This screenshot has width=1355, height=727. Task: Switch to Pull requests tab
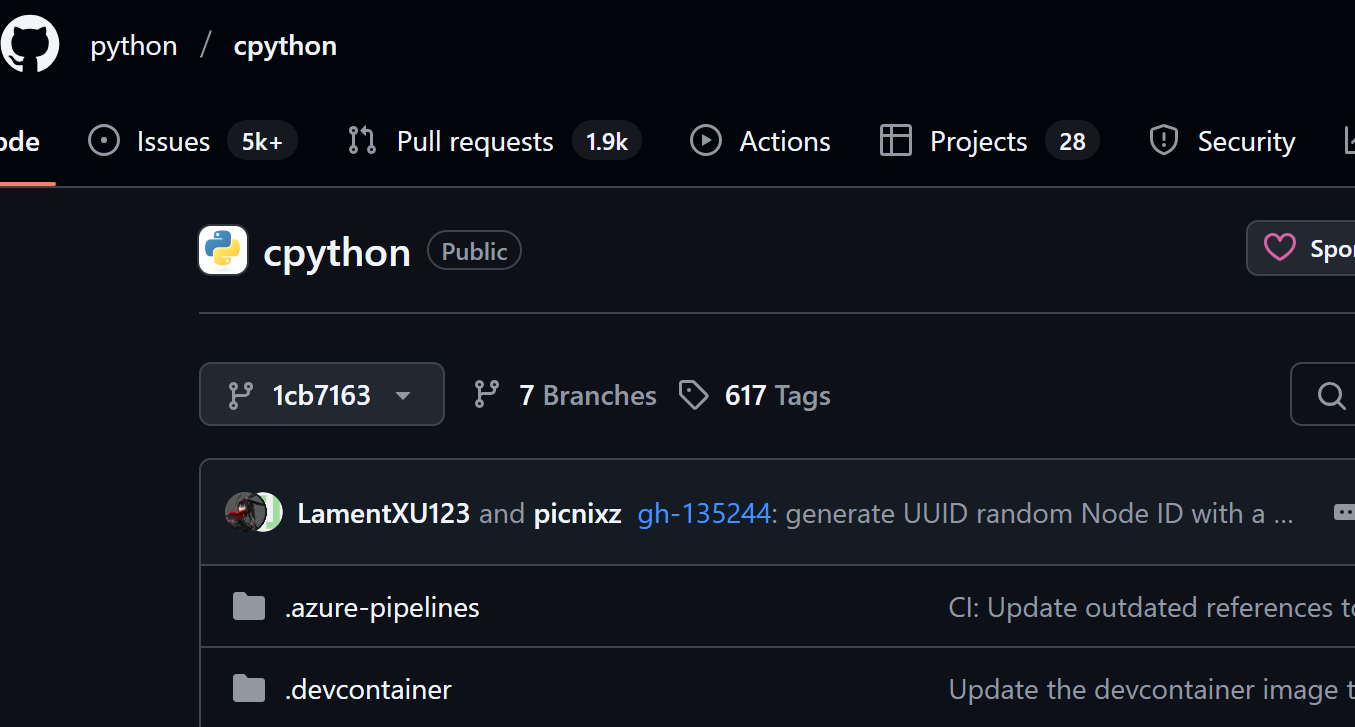coord(494,141)
